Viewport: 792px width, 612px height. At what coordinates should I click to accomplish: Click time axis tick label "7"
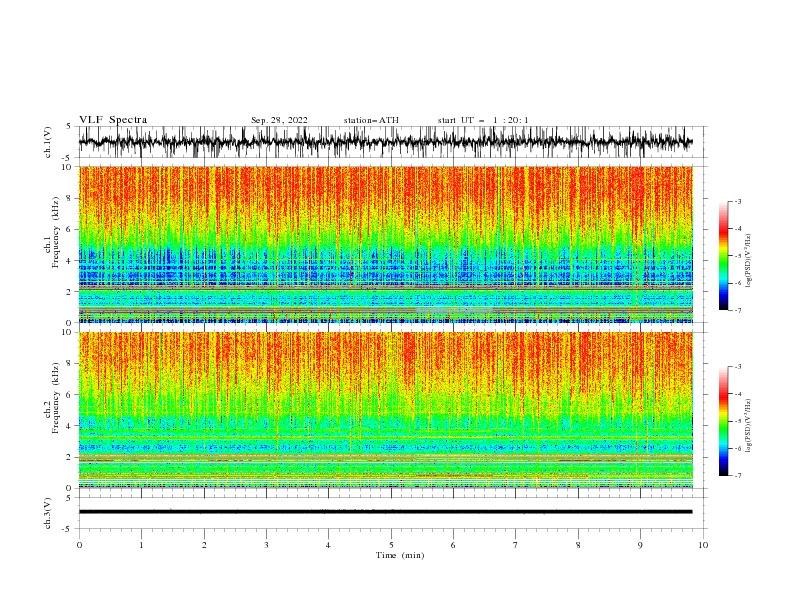click(x=516, y=545)
